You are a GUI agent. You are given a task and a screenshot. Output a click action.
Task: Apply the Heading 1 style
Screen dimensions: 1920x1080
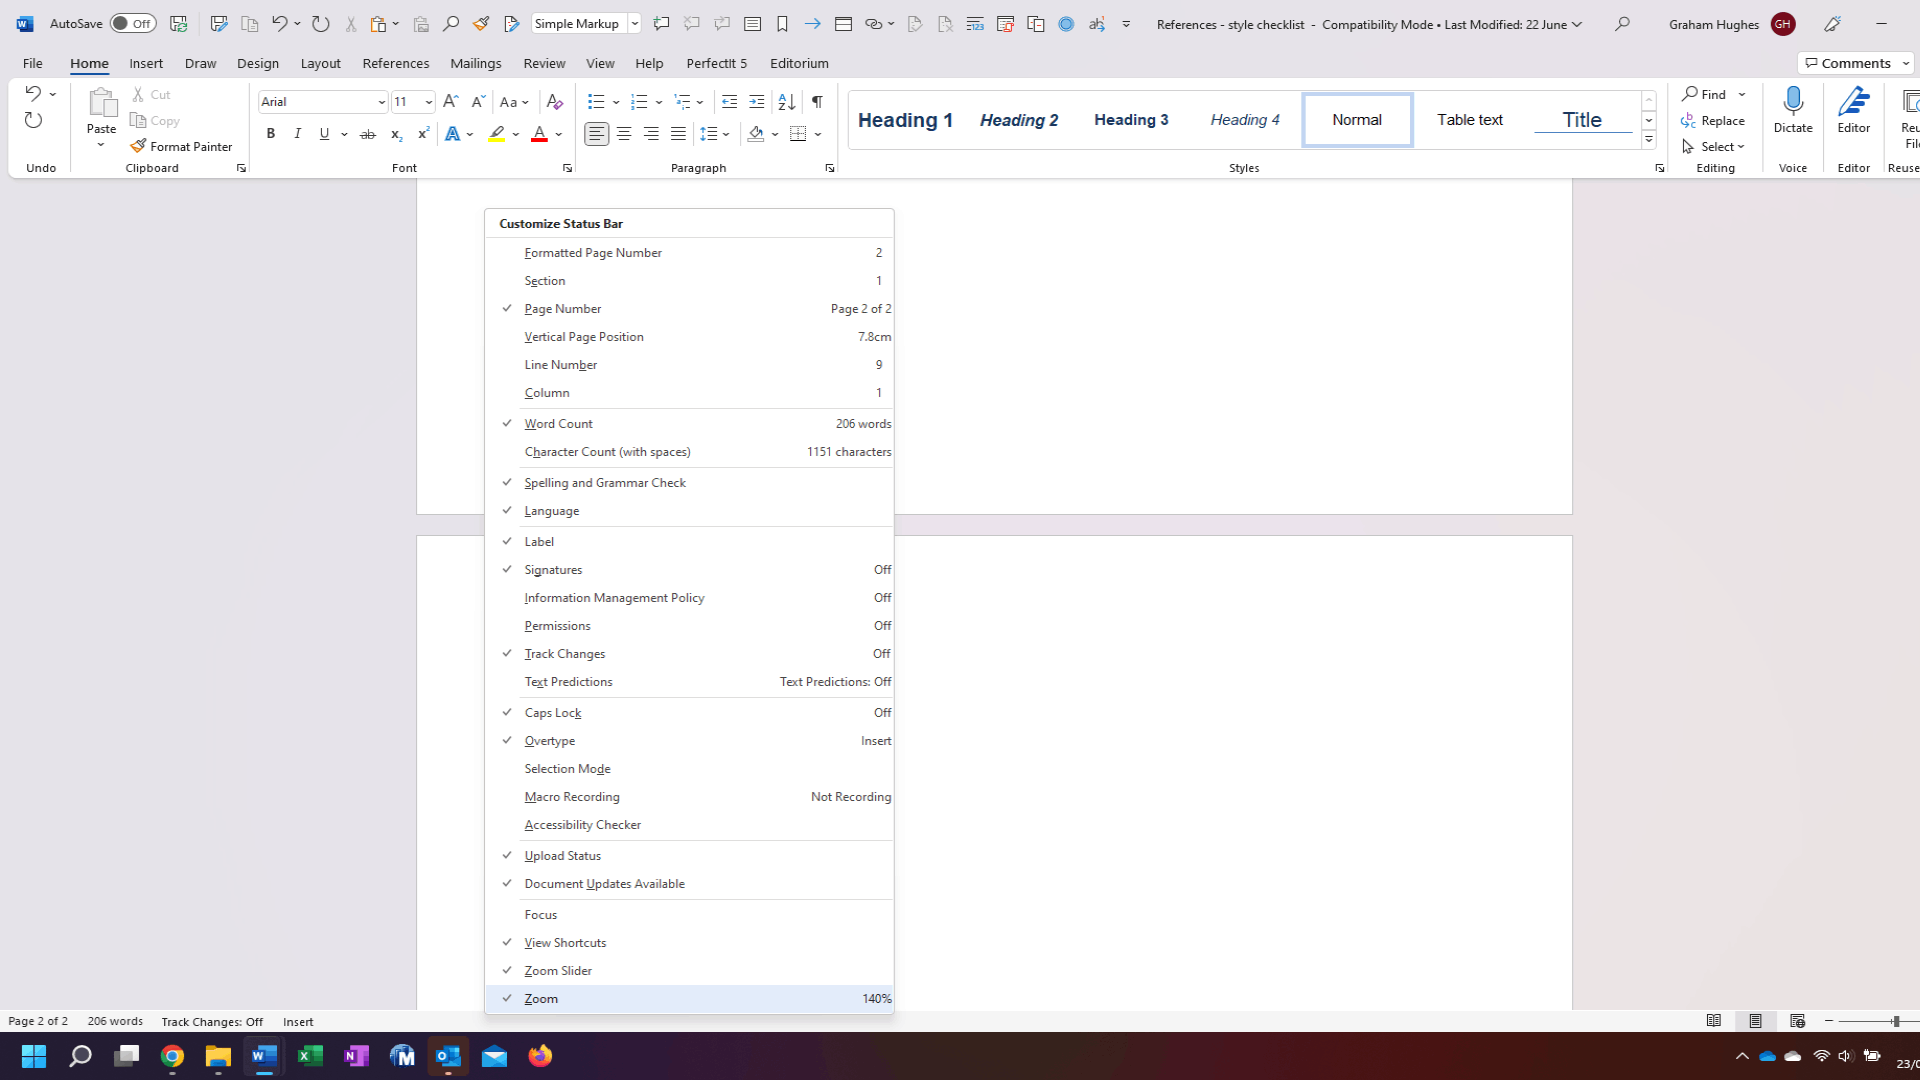coord(905,120)
